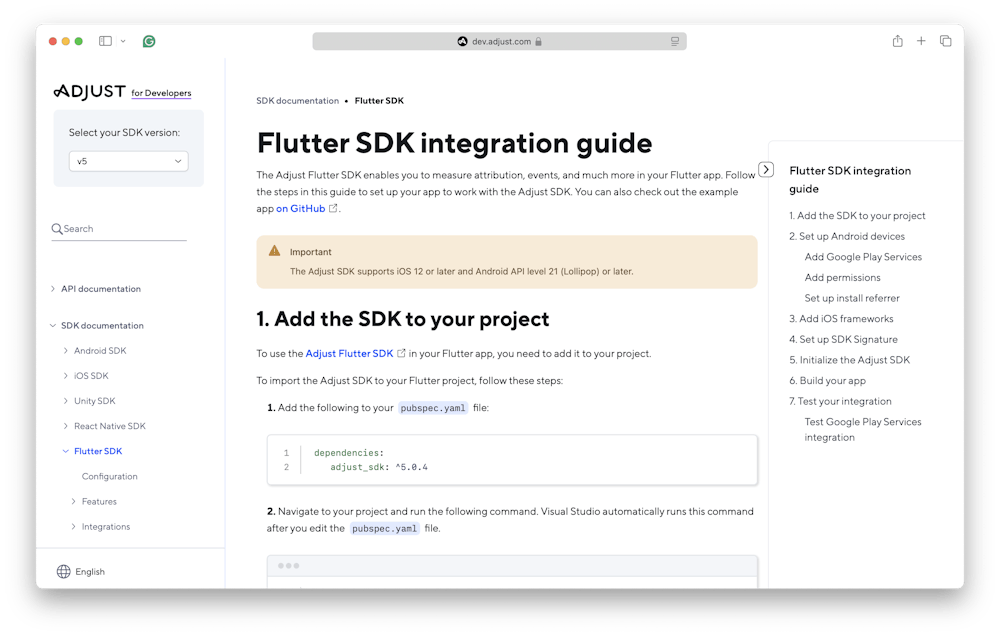Jump to 1. Add the SDK to your project
Screen dimensions: 1000x636
tap(857, 216)
